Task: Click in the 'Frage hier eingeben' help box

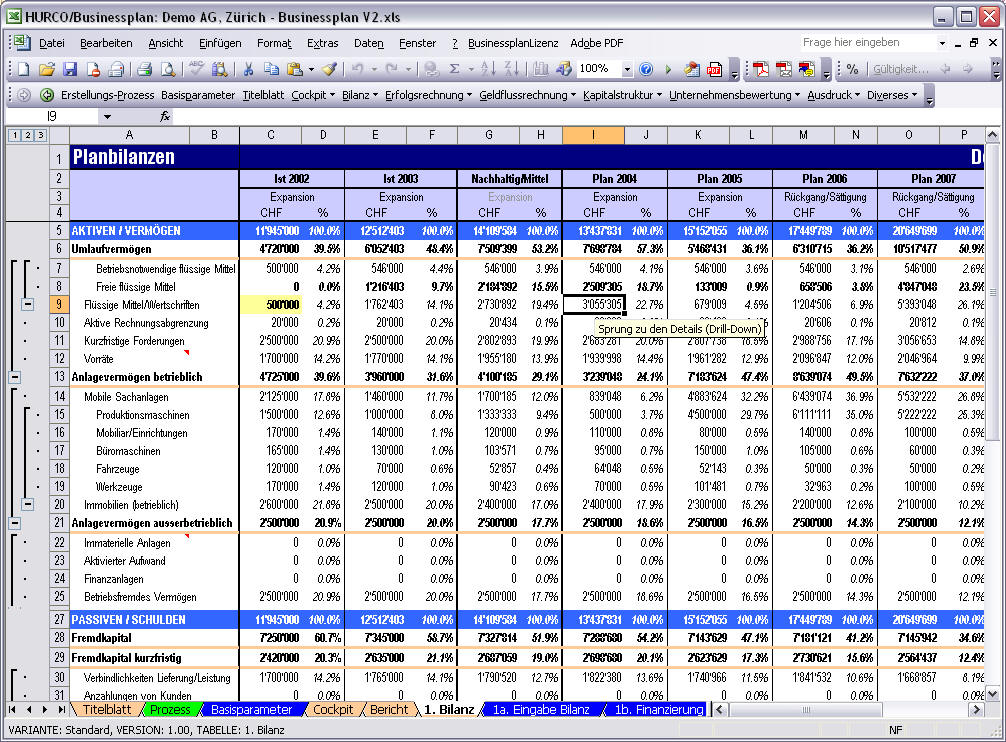Action: point(867,42)
